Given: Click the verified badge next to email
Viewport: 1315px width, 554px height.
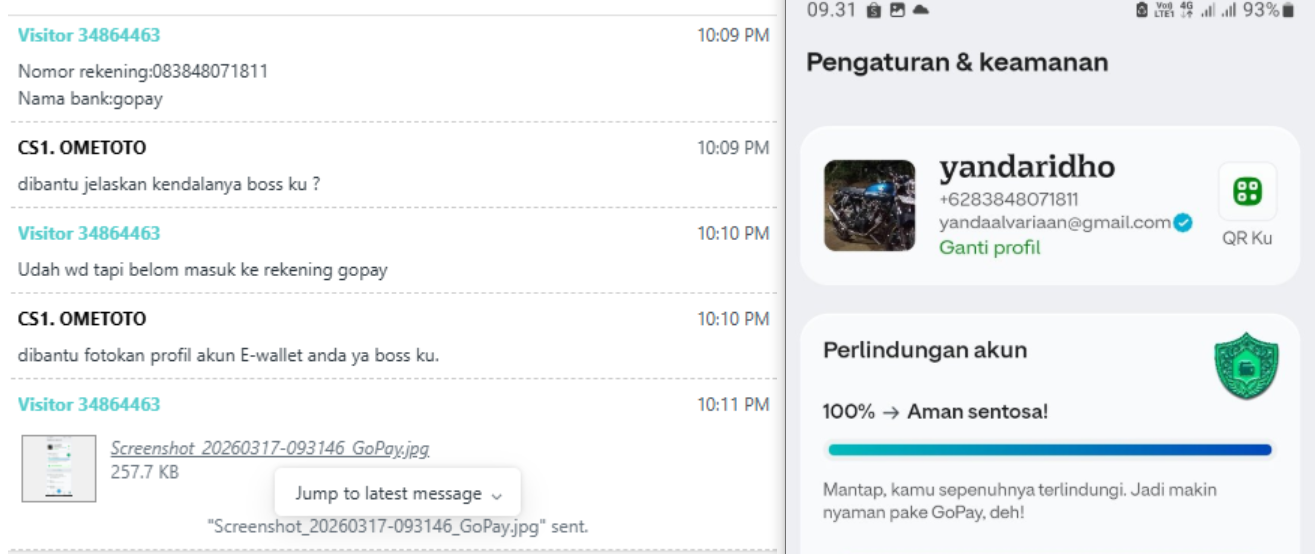Looking at the screenshot, I should click(x=1182, y=223).
